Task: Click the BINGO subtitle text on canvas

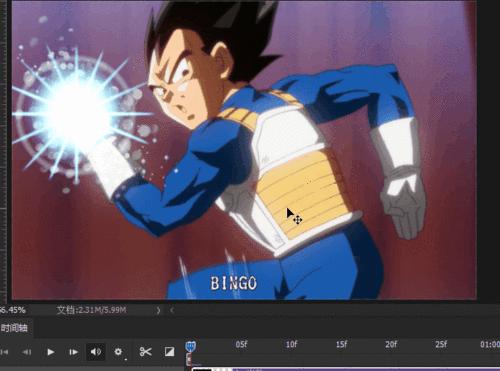Action: coord(234,283)
